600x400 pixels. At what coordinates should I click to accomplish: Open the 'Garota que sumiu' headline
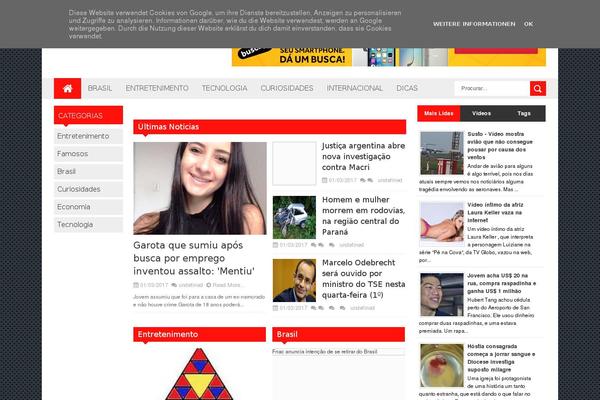point(194,258)
